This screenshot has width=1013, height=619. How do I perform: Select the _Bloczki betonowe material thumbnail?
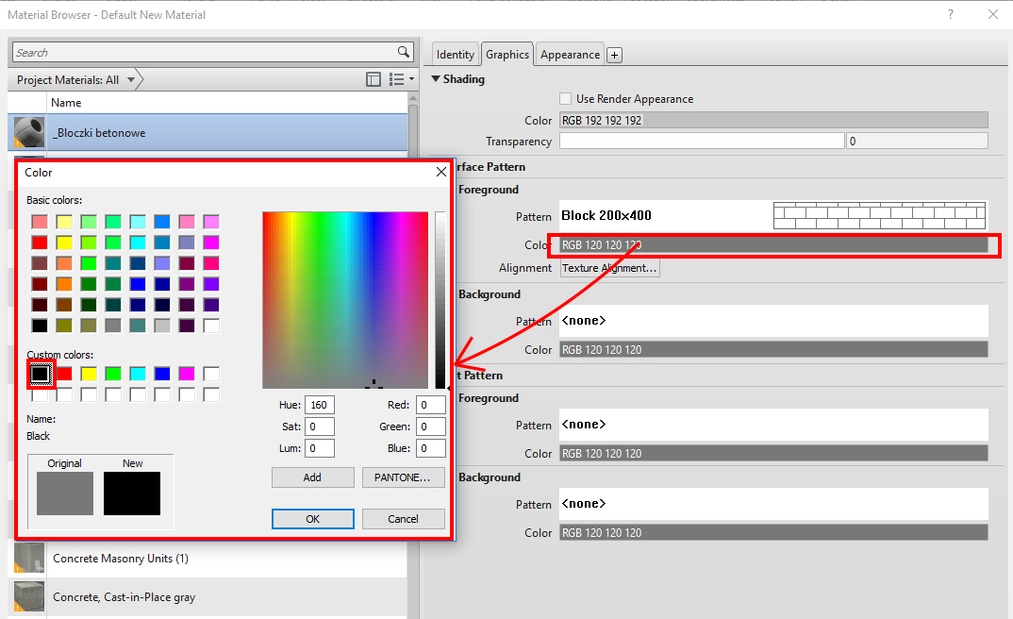click(28, 131)
